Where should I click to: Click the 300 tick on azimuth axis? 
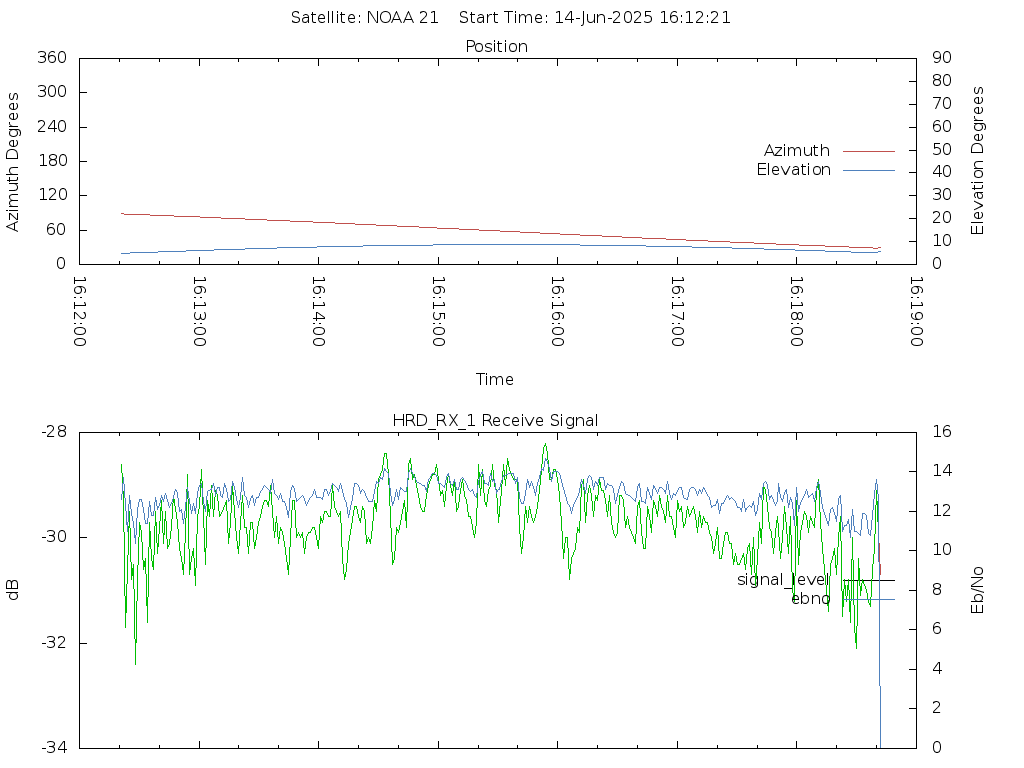pyautogui.click(x=52, y=91)
